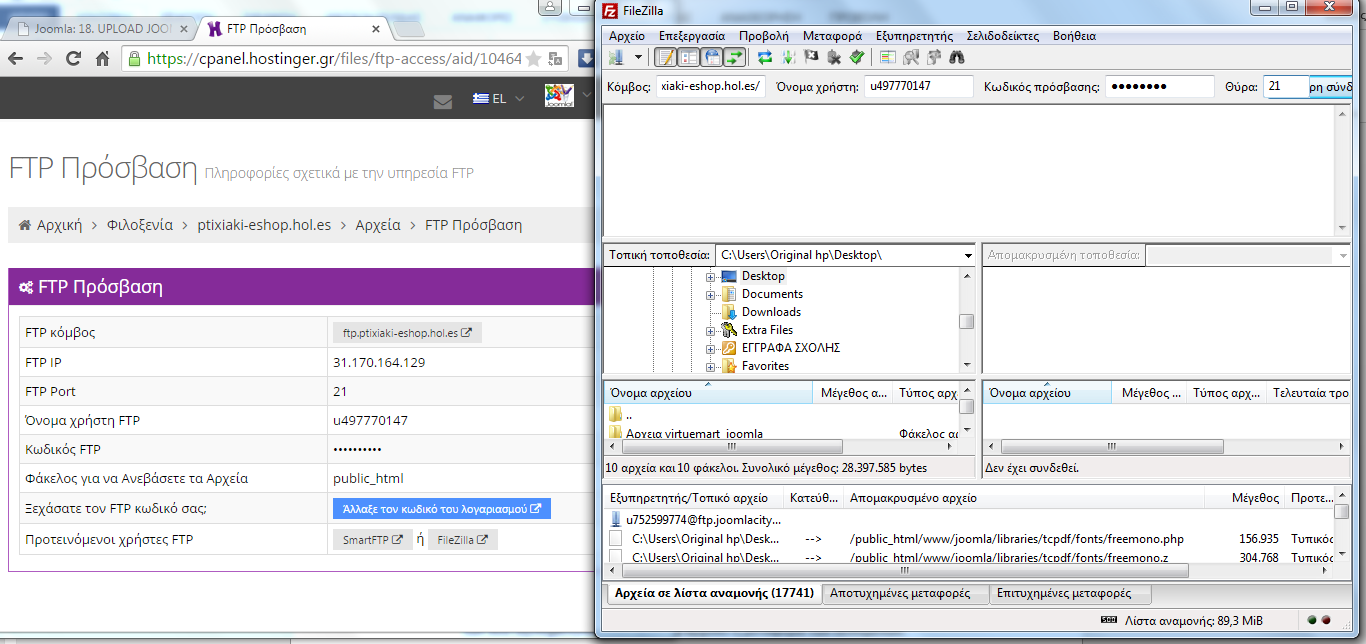The image size is (1366, 644).
Task: Sort local files by Όνομα αρχείου header
Action: tap(709, 393)
